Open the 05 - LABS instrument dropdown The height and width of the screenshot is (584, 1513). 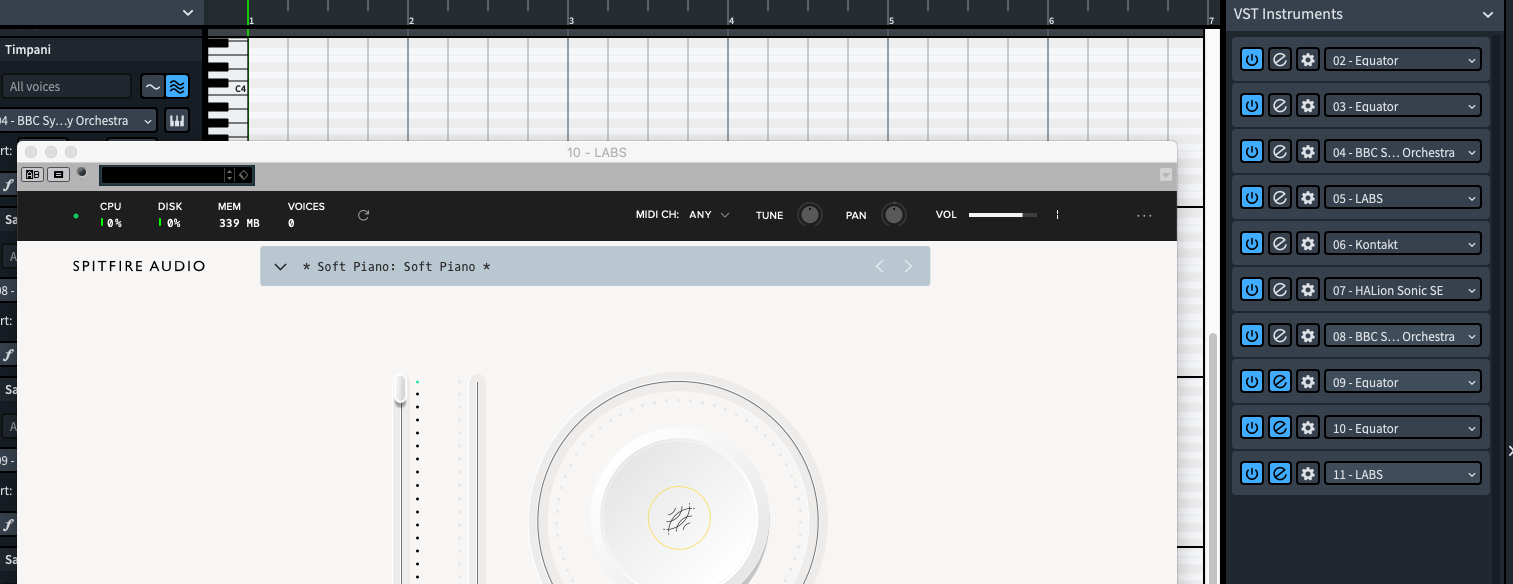click(x=1402, y=198)
